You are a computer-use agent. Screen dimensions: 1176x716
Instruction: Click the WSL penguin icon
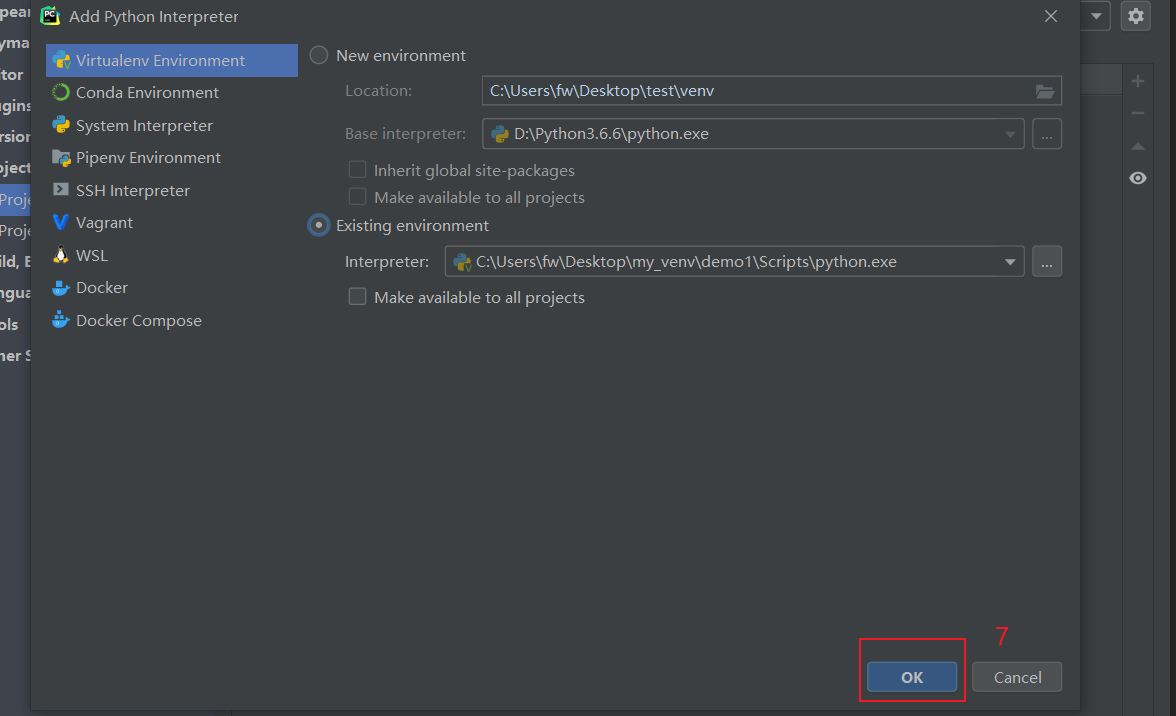[61, 255]
